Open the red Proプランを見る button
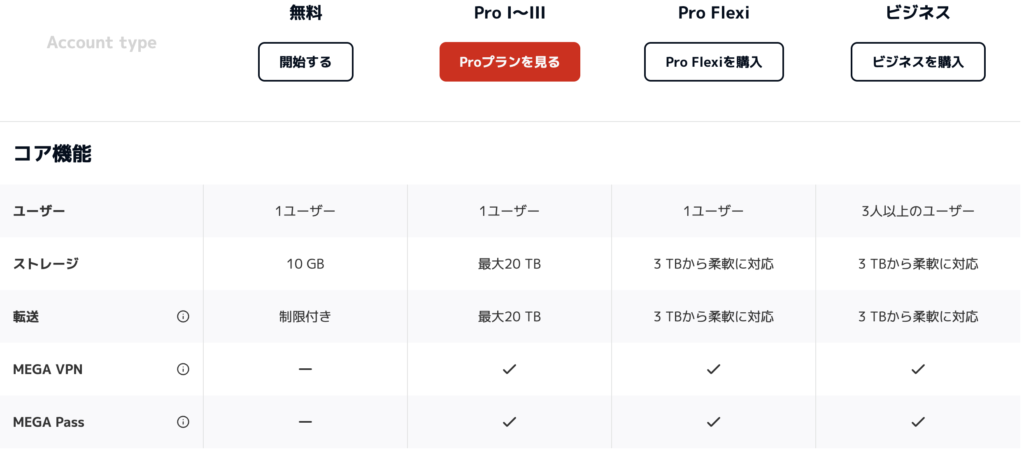The width and height of the screenshot is (1024, 454). pos(509,62)
